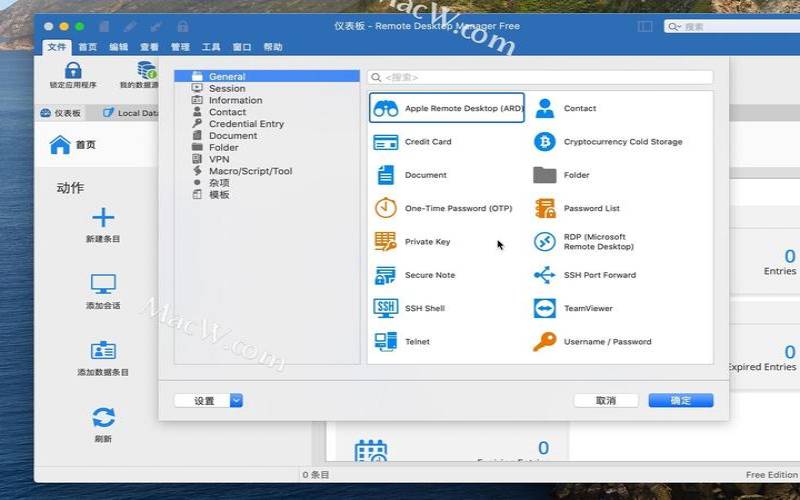Click the 动作 heading text
The image size is (800, 500).
pos(70,188)
